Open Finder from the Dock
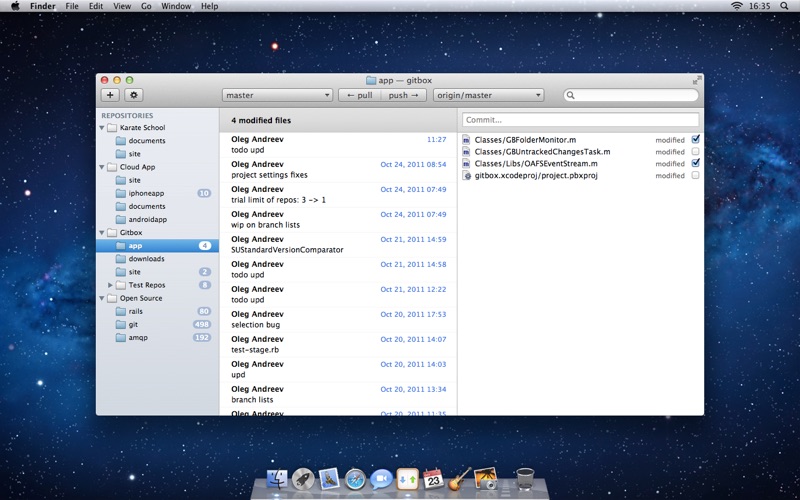This screenshot has width=800, height=500. (x=277, y=479)
